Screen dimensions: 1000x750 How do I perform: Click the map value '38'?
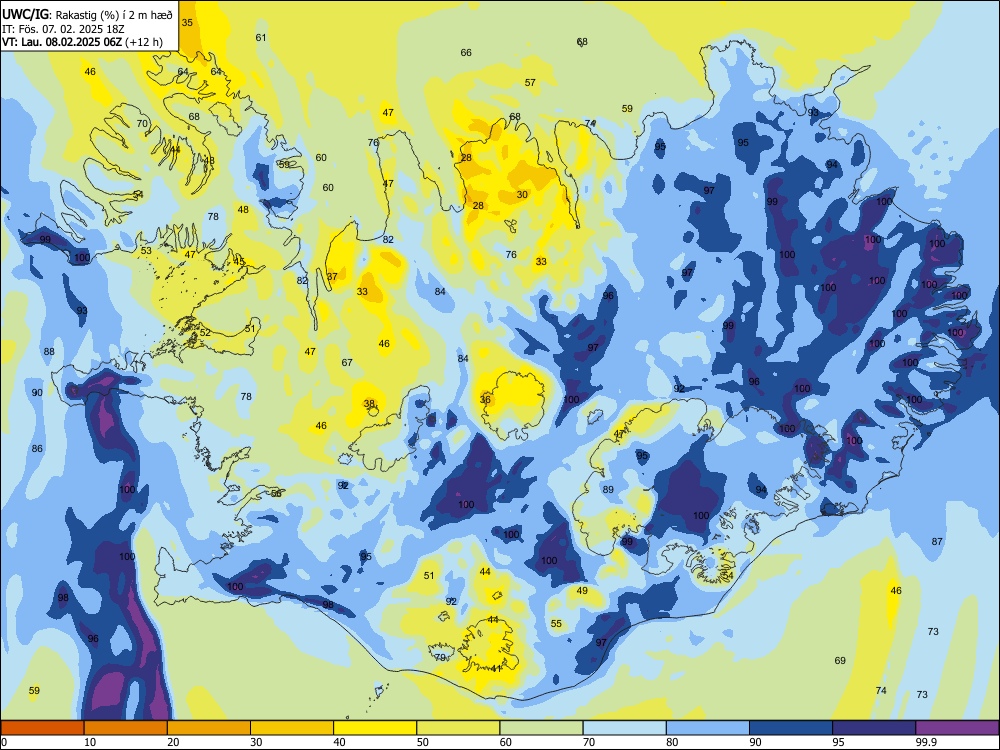click(369, 404)
